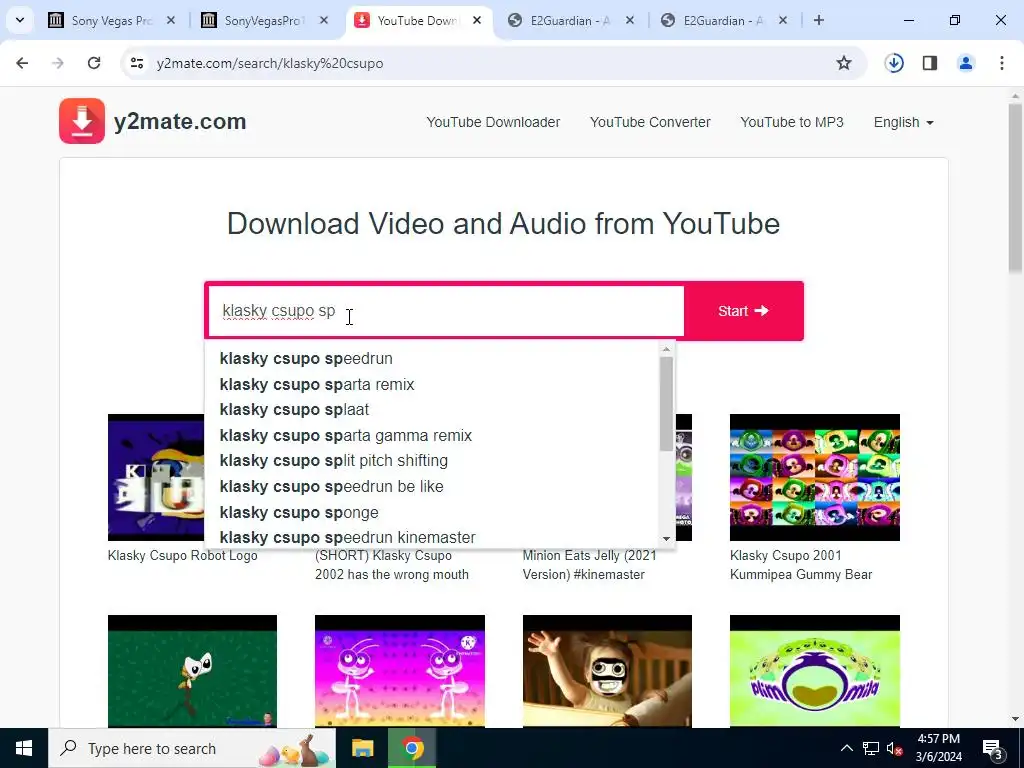The image size is (1024, 768).
Task: Open the tab search dropdown arrow
Action: (20, 20)
